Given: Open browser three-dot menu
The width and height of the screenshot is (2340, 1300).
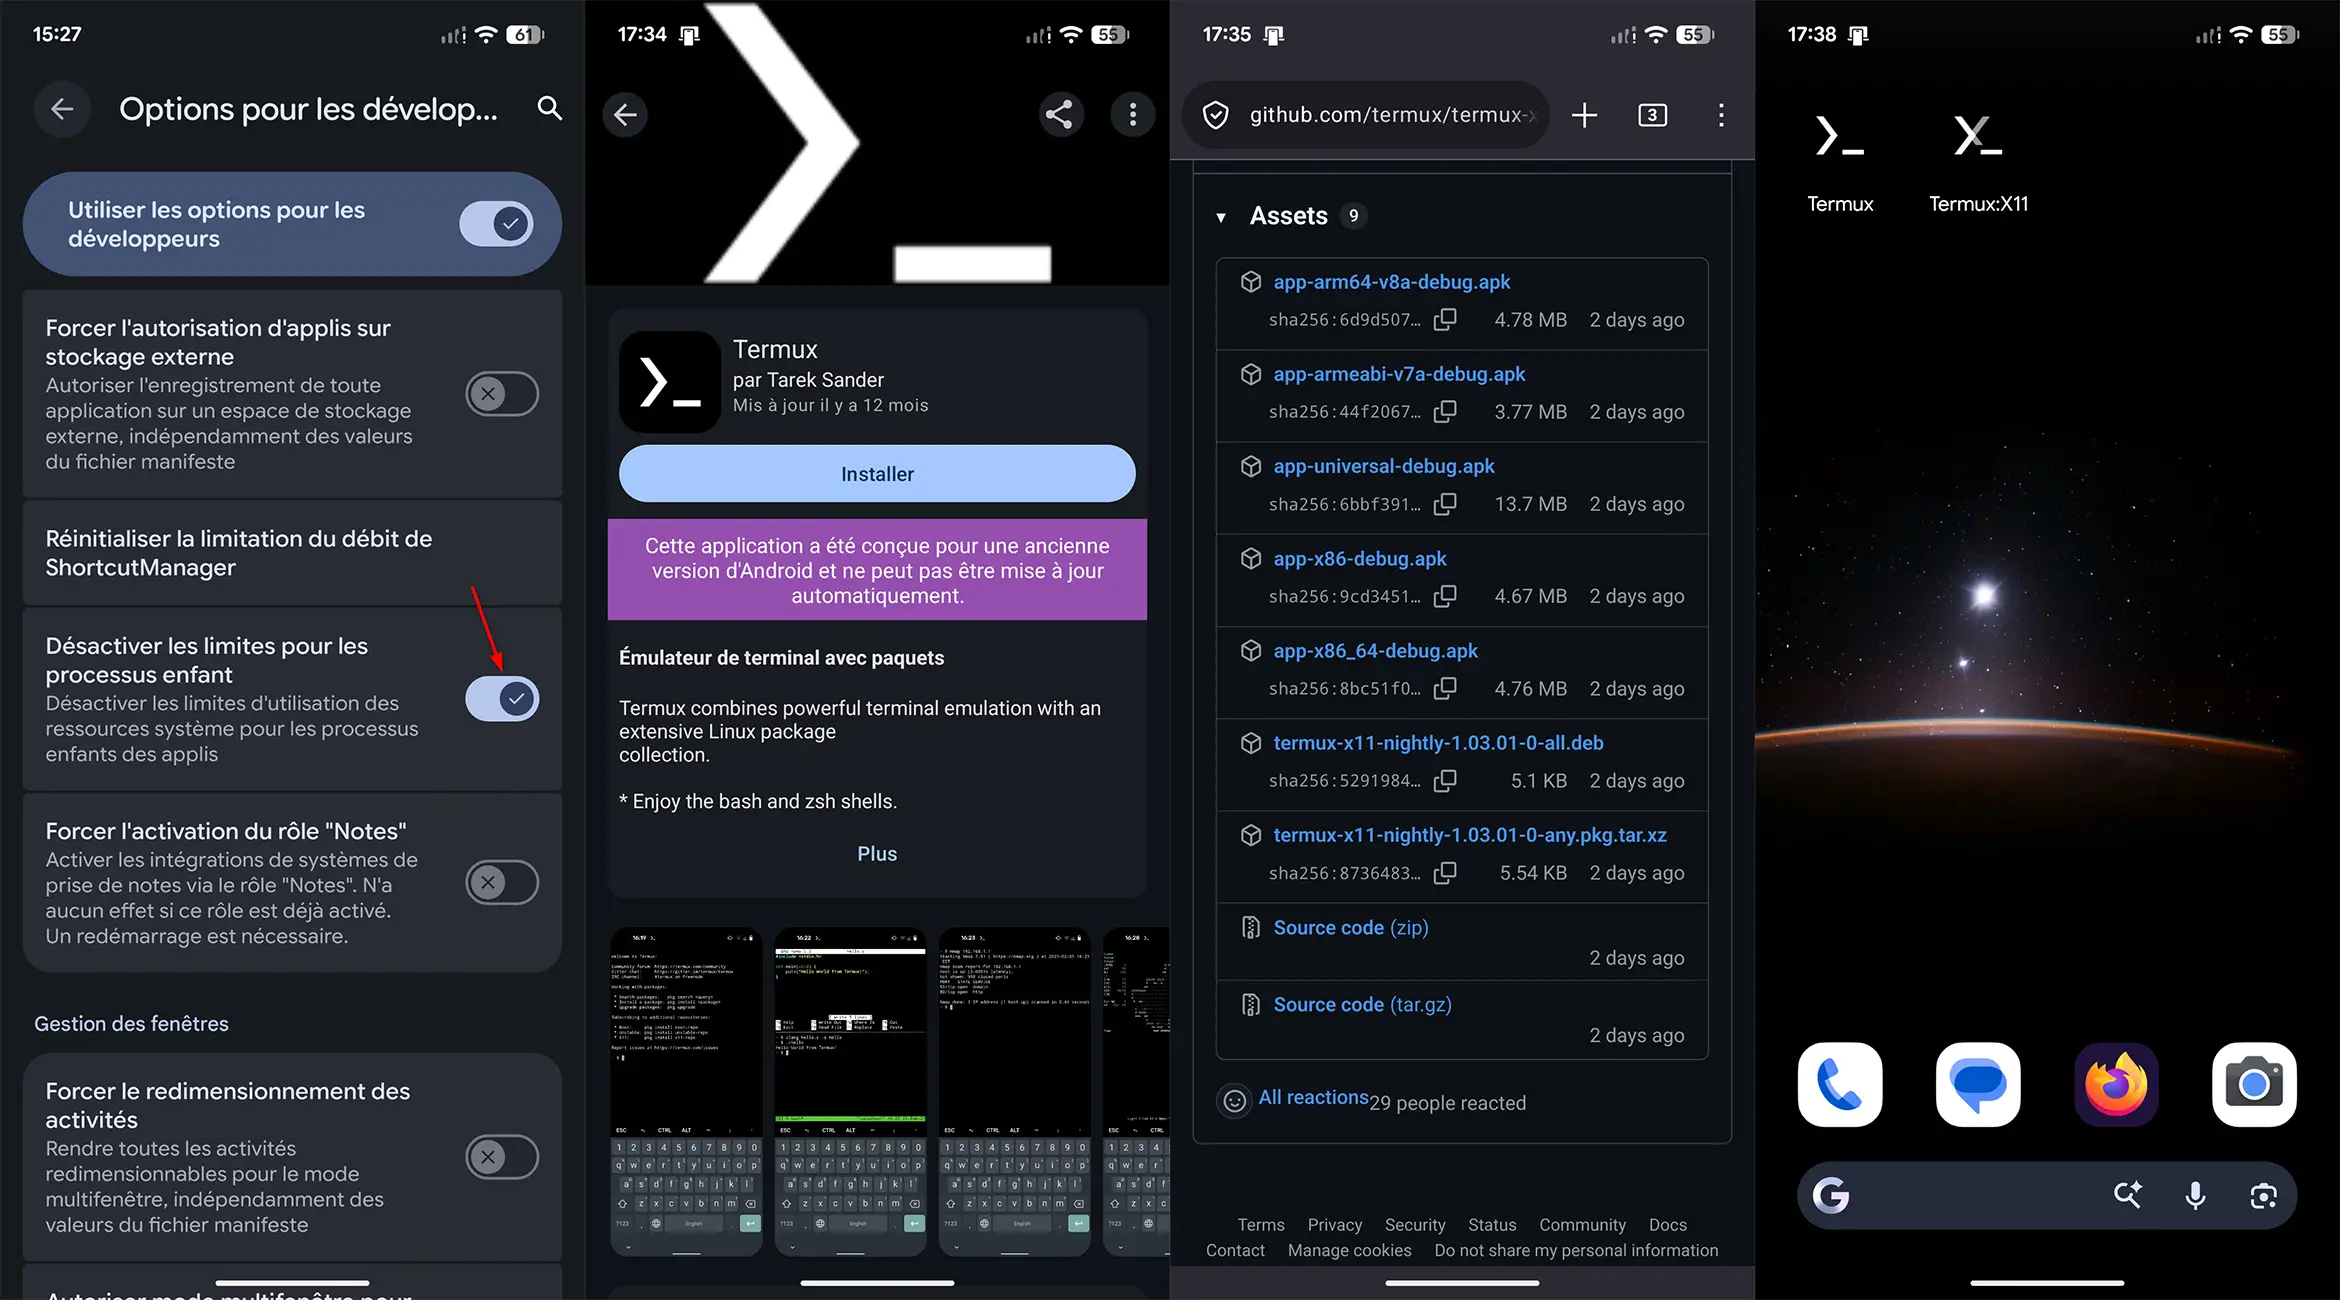Looking at the screenshot, I should [1721, 115].
